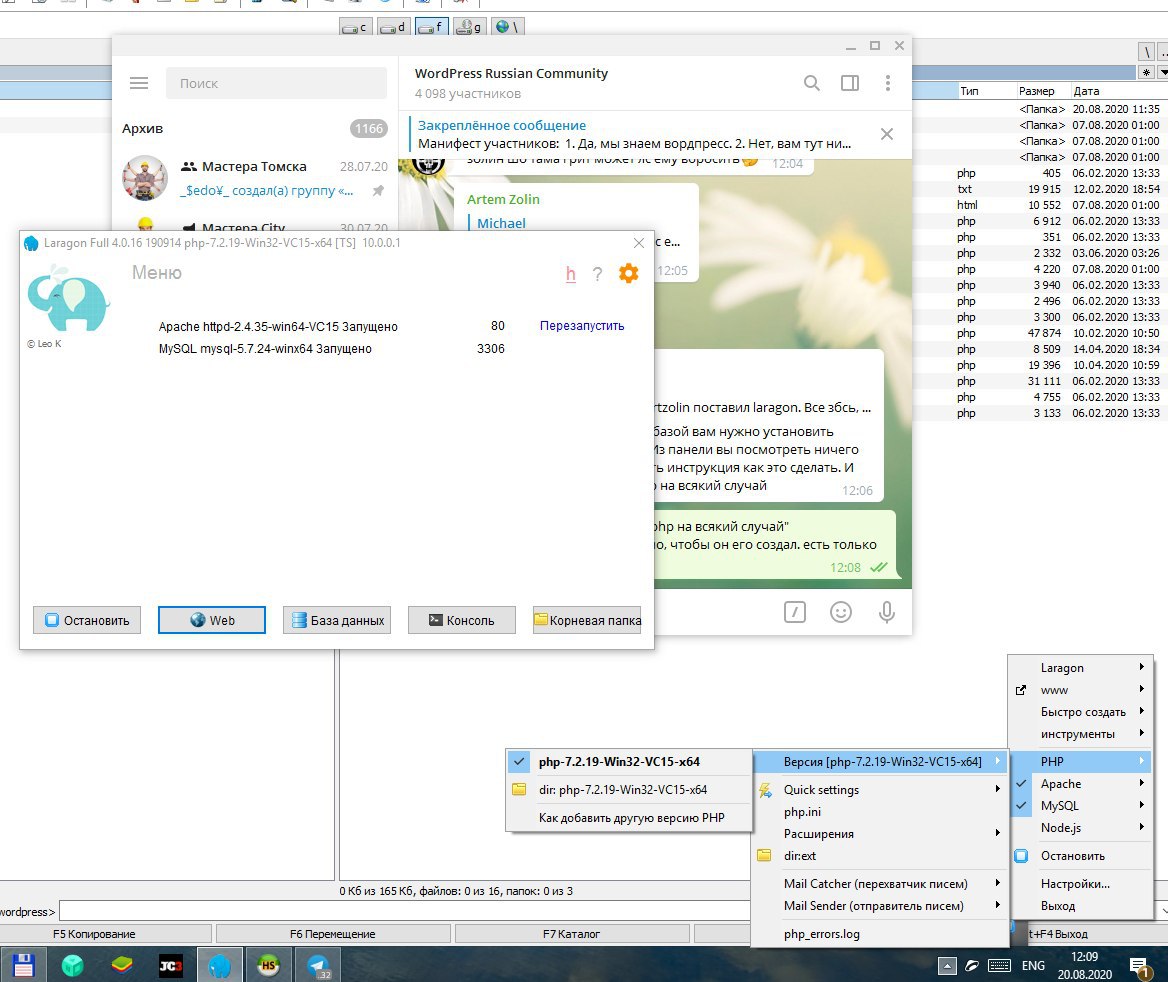Expand Версия php-7.2.19 submenu
The image size is (1168, 982).
(x=879, y=761)
